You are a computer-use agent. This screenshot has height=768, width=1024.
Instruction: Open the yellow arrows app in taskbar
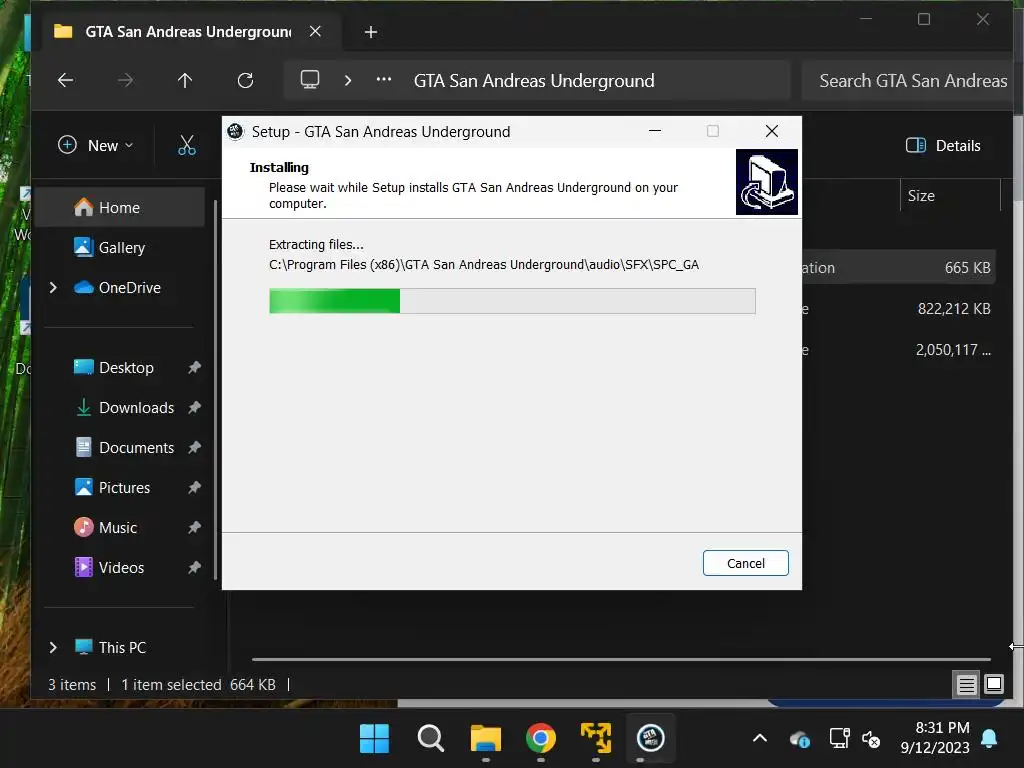click(596, 738)
